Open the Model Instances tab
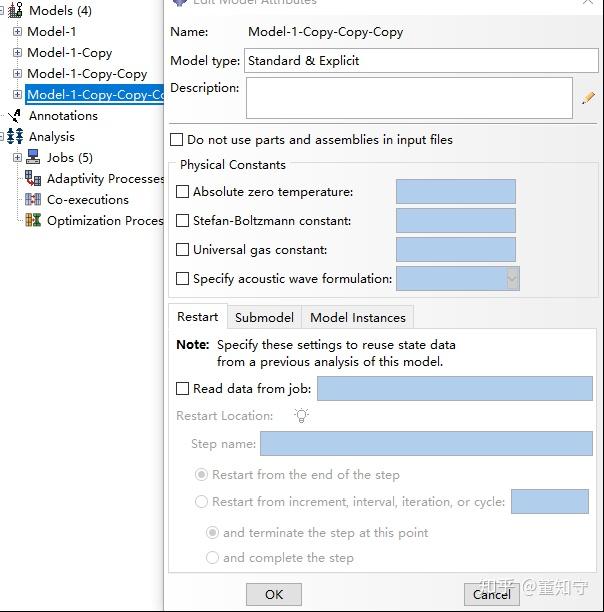Screen dimensions: 604x612 (358, 317)
